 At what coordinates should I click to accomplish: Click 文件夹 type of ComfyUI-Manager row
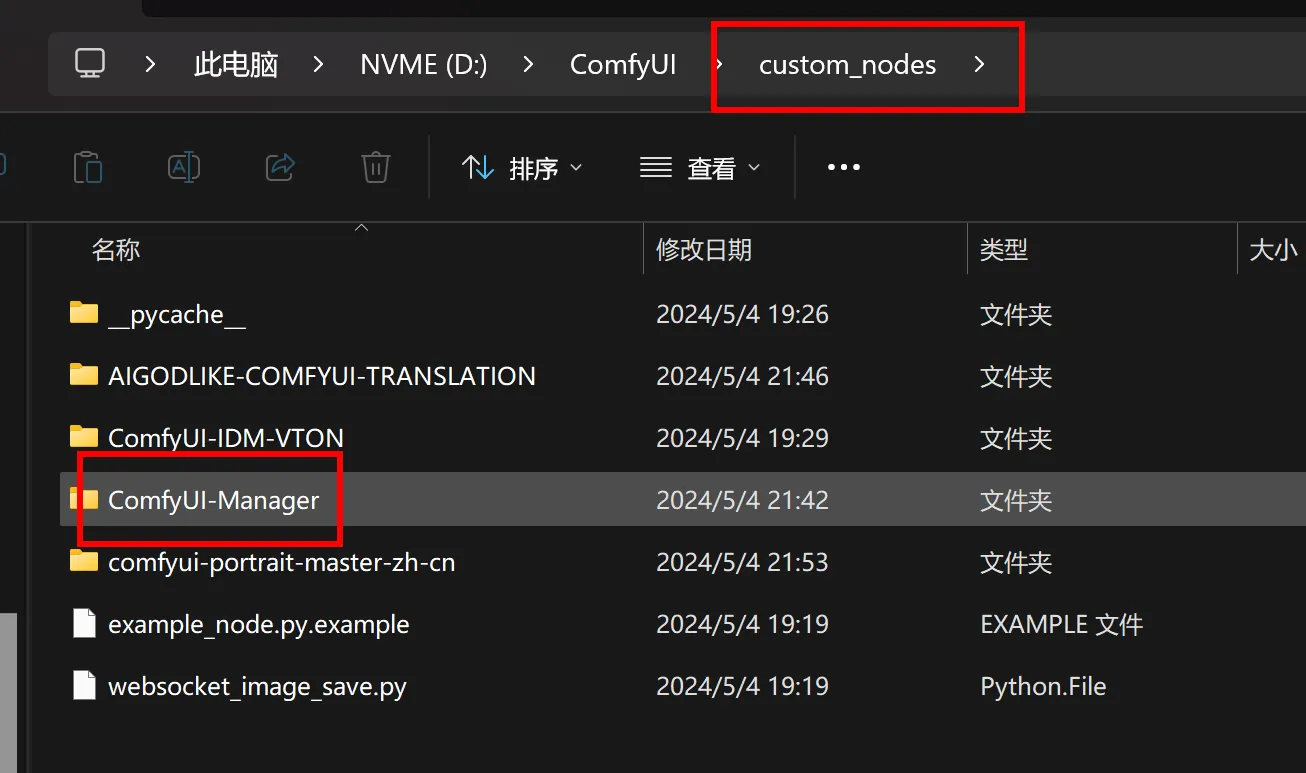[1016, 500]
